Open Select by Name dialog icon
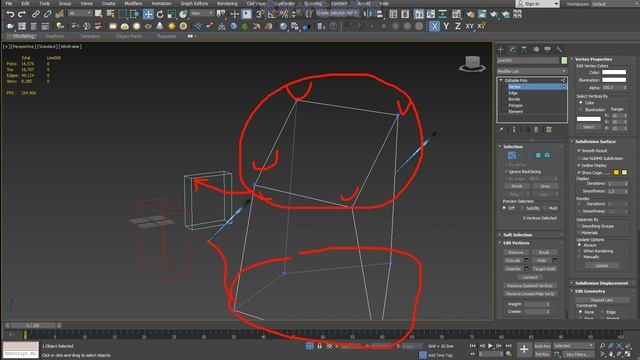Screen dimensions: 640x360 111,14
